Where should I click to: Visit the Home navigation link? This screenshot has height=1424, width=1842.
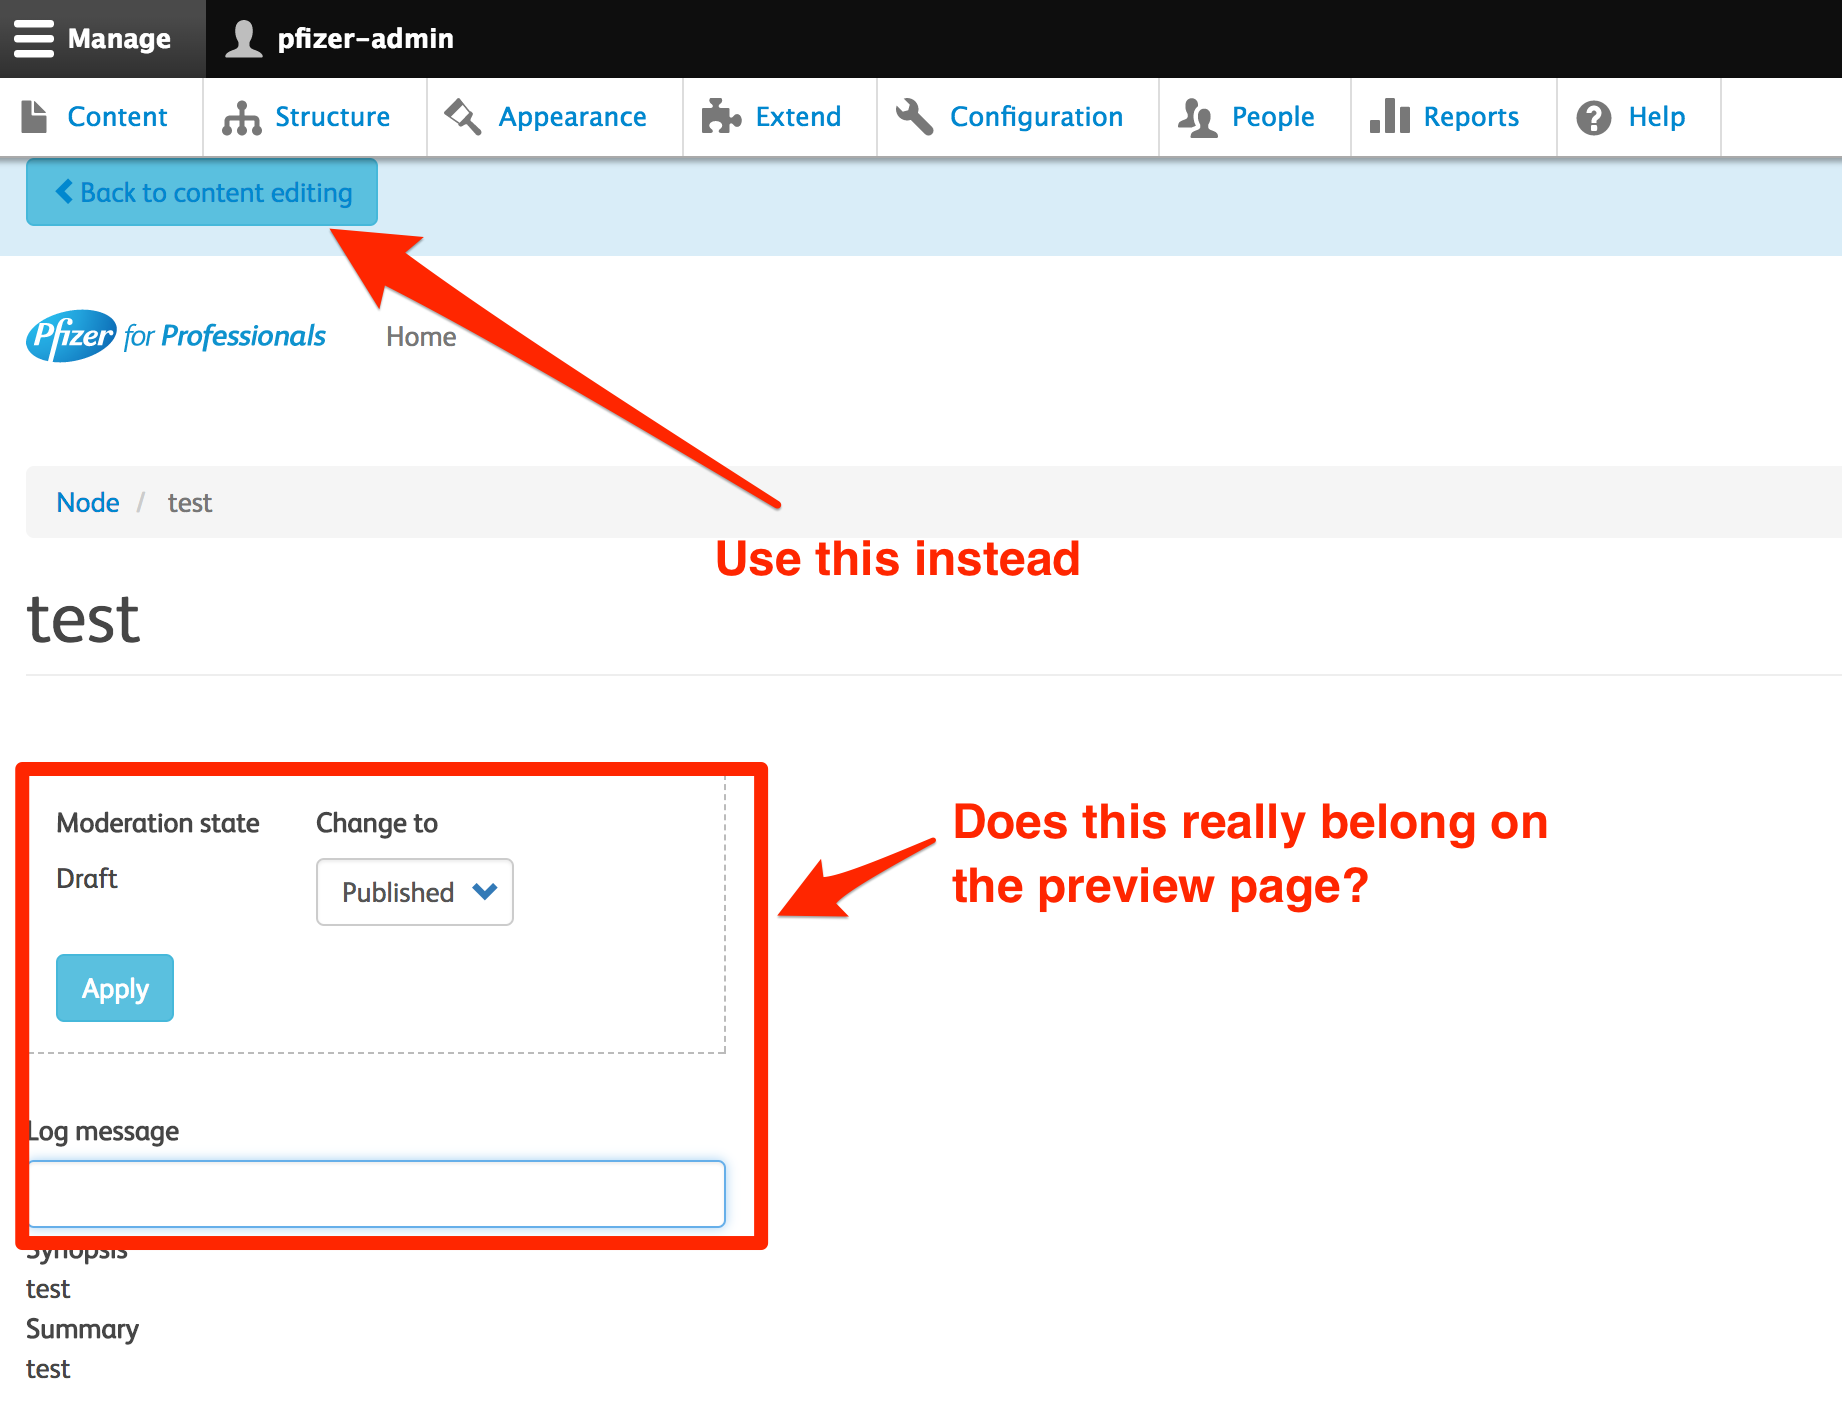(x=421, y=337)
